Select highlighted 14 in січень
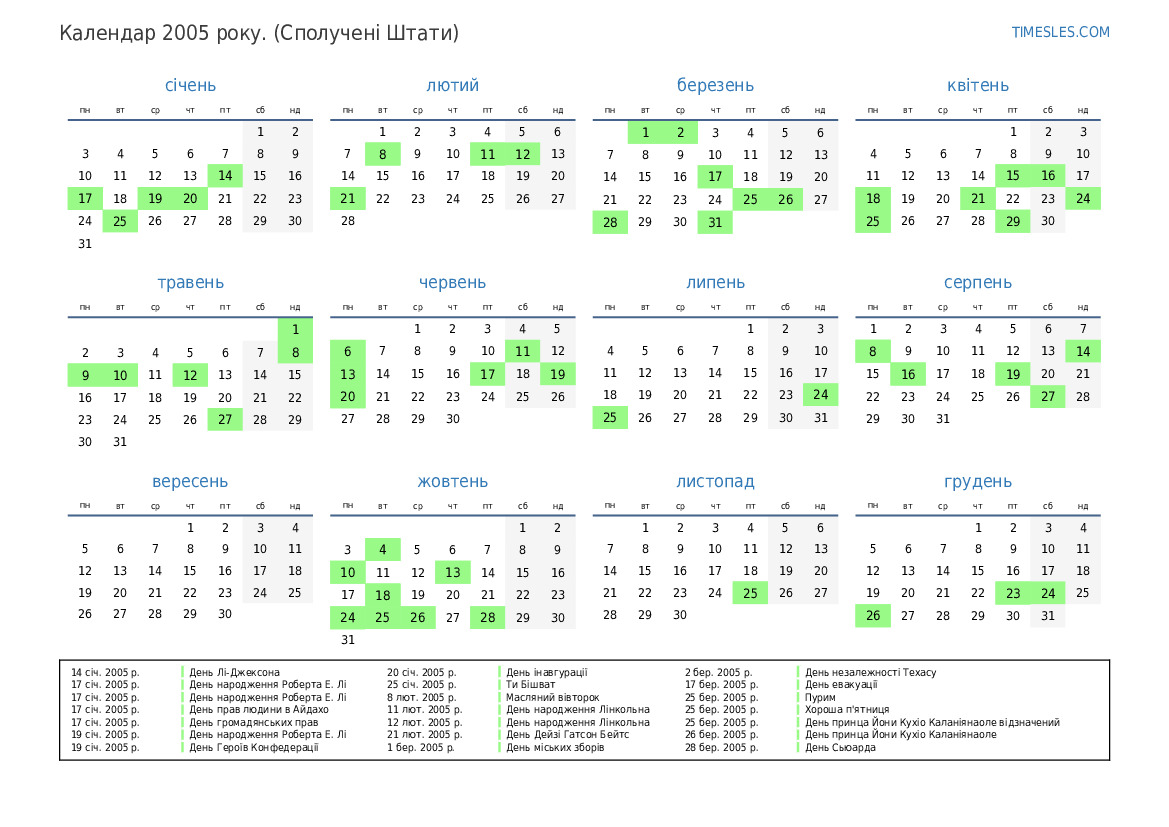This screenshot has width=1169, height=827. pos(225,176)
